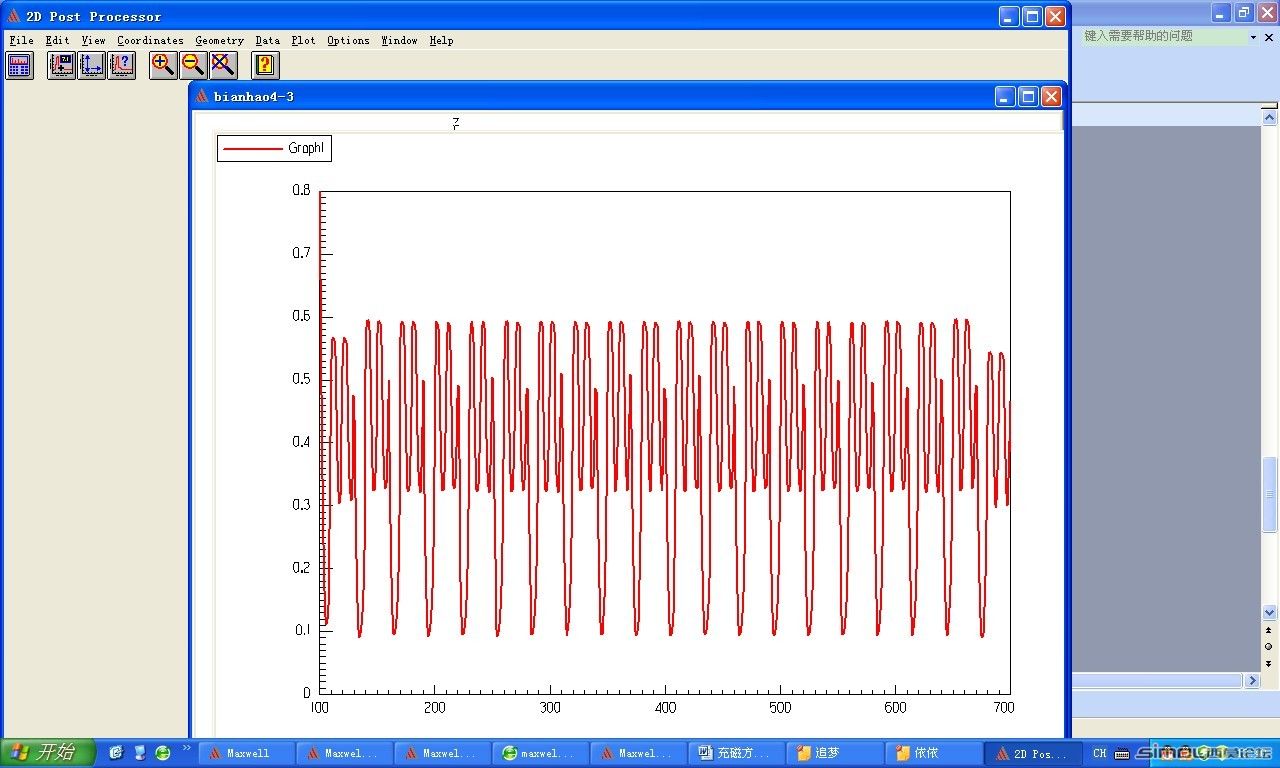Open the Start menu (开始)
This screenshot has width=1280, height=768.
[x=48, y=752]
